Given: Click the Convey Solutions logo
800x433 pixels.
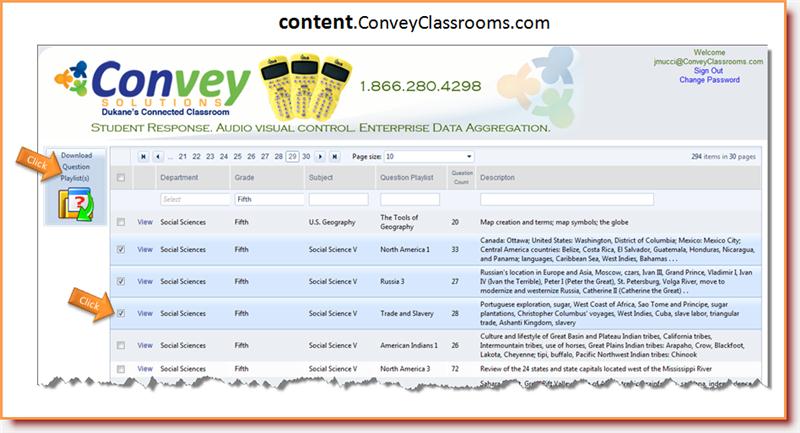Looking at the screenshot, I should [153, 88].
